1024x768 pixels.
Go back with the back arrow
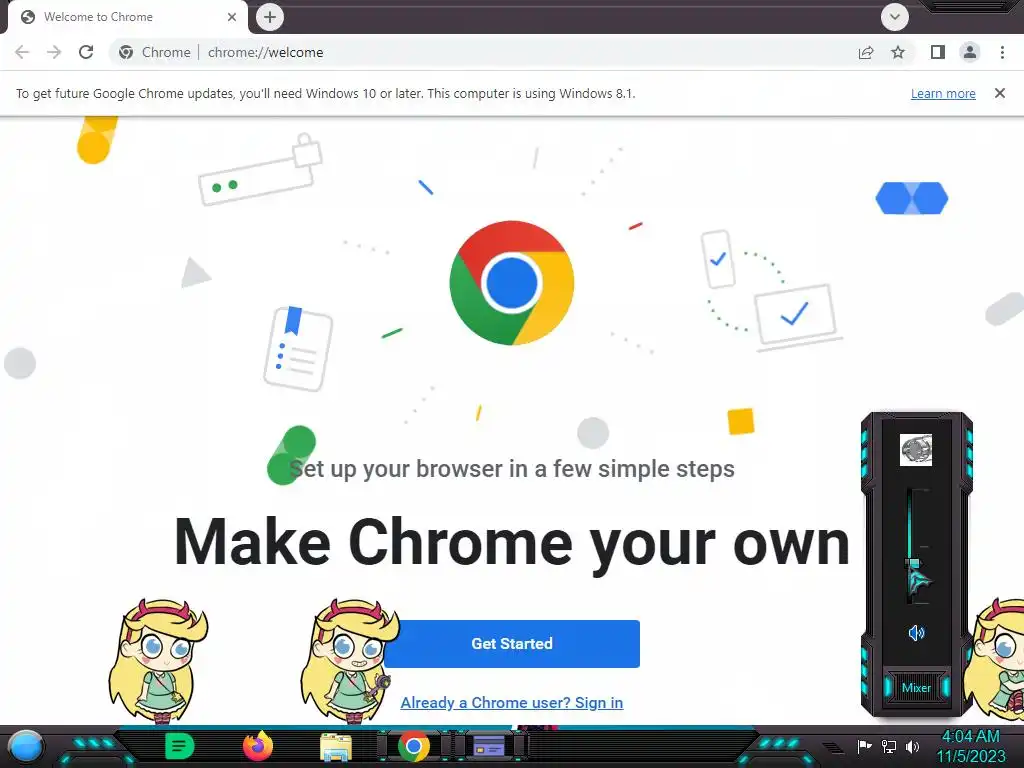pos(22,52)
